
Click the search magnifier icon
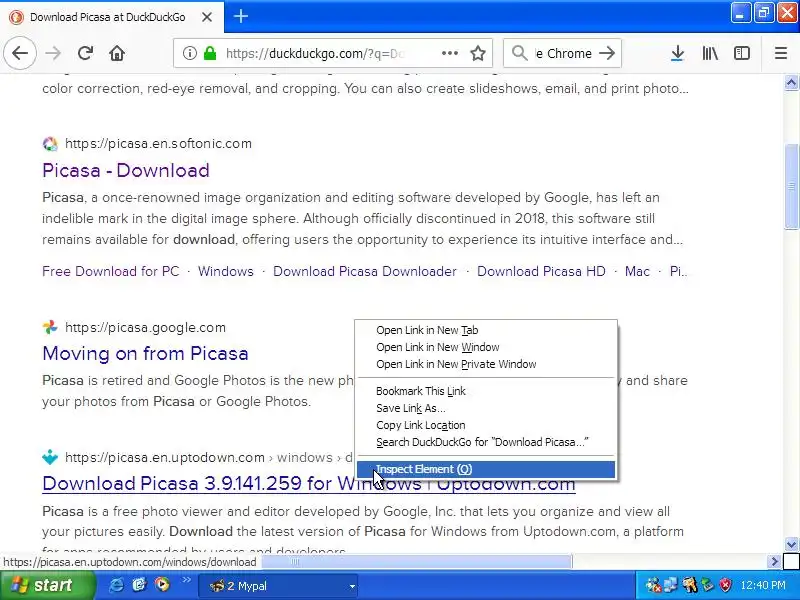click(x=519, y=53)
